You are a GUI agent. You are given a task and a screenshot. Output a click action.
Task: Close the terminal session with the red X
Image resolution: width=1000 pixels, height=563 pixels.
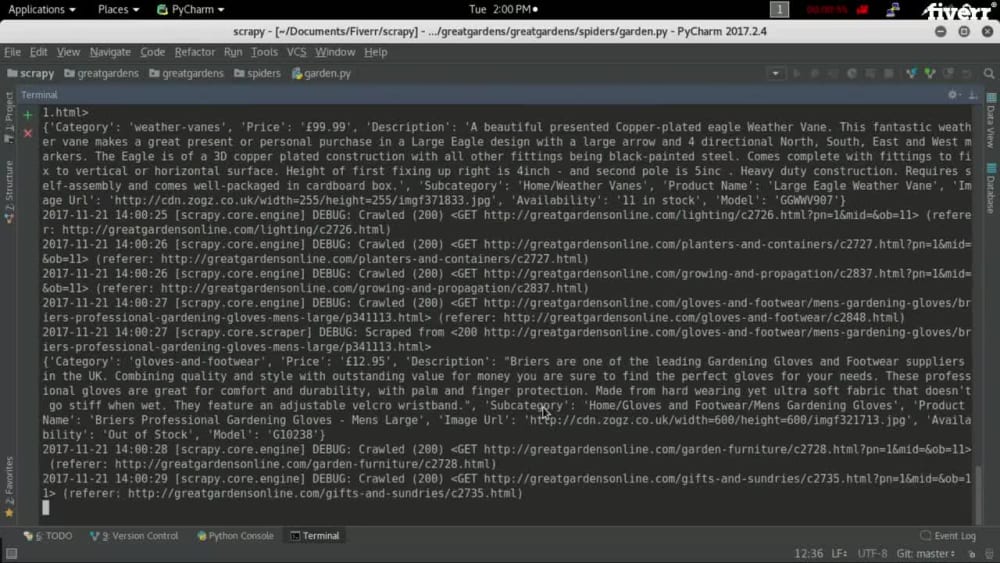[x=27, y=133]
